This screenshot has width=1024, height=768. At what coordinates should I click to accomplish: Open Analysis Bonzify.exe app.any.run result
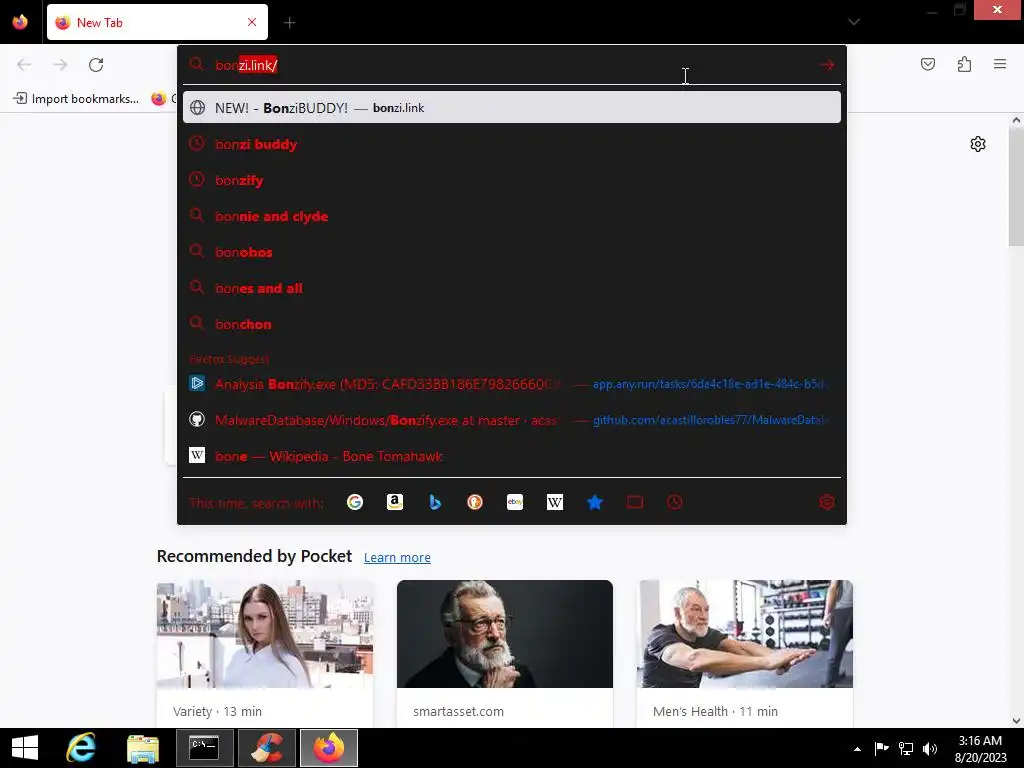point(512,384)
